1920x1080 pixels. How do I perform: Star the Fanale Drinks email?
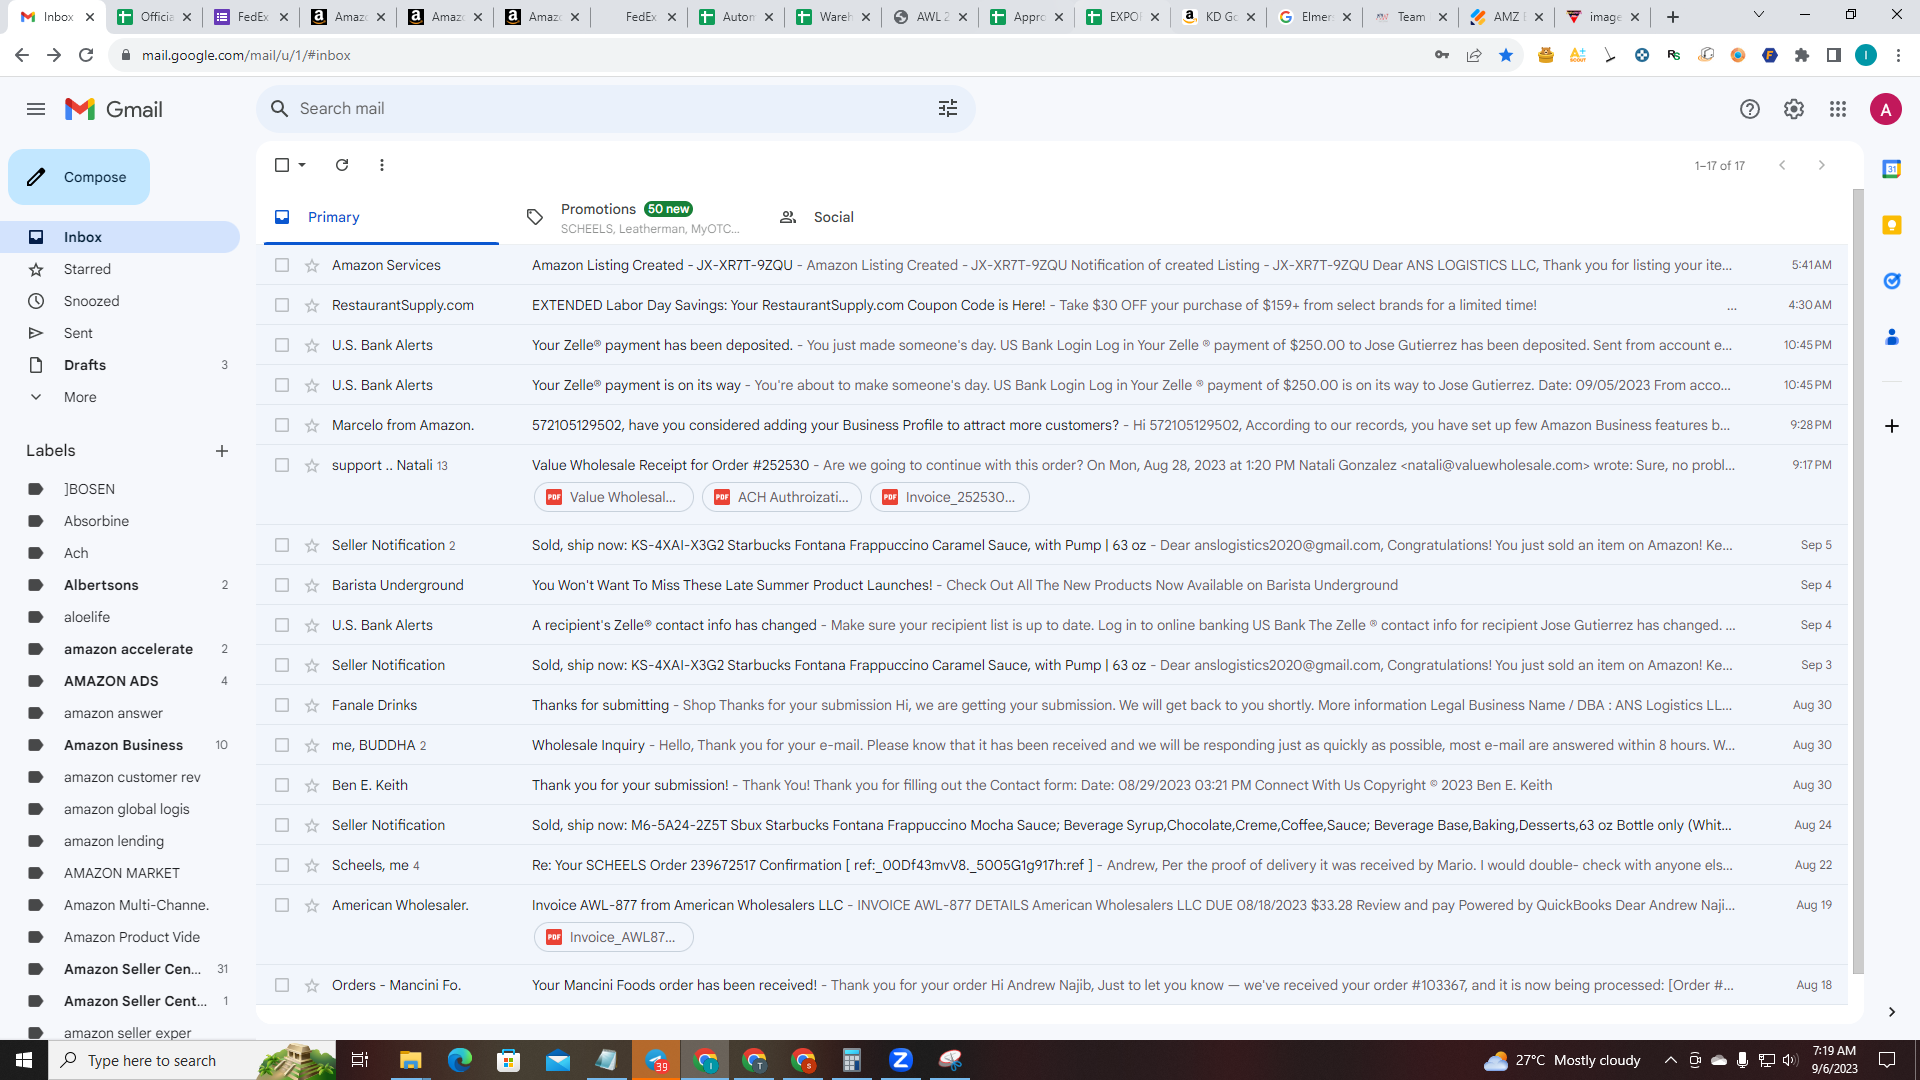click(312, 705)
